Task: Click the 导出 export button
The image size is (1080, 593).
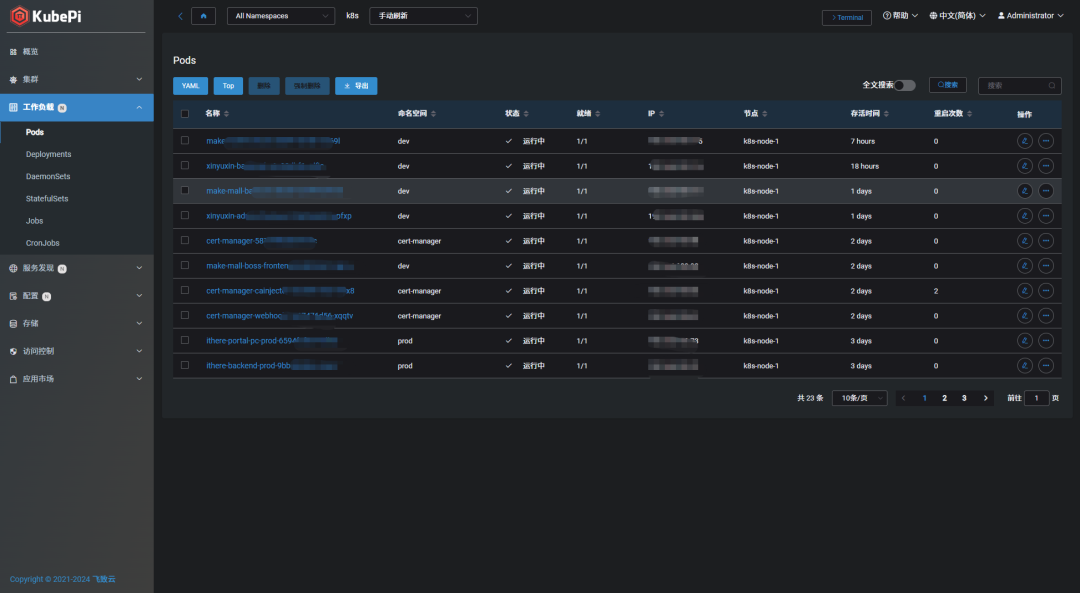Action: point(356,86)
